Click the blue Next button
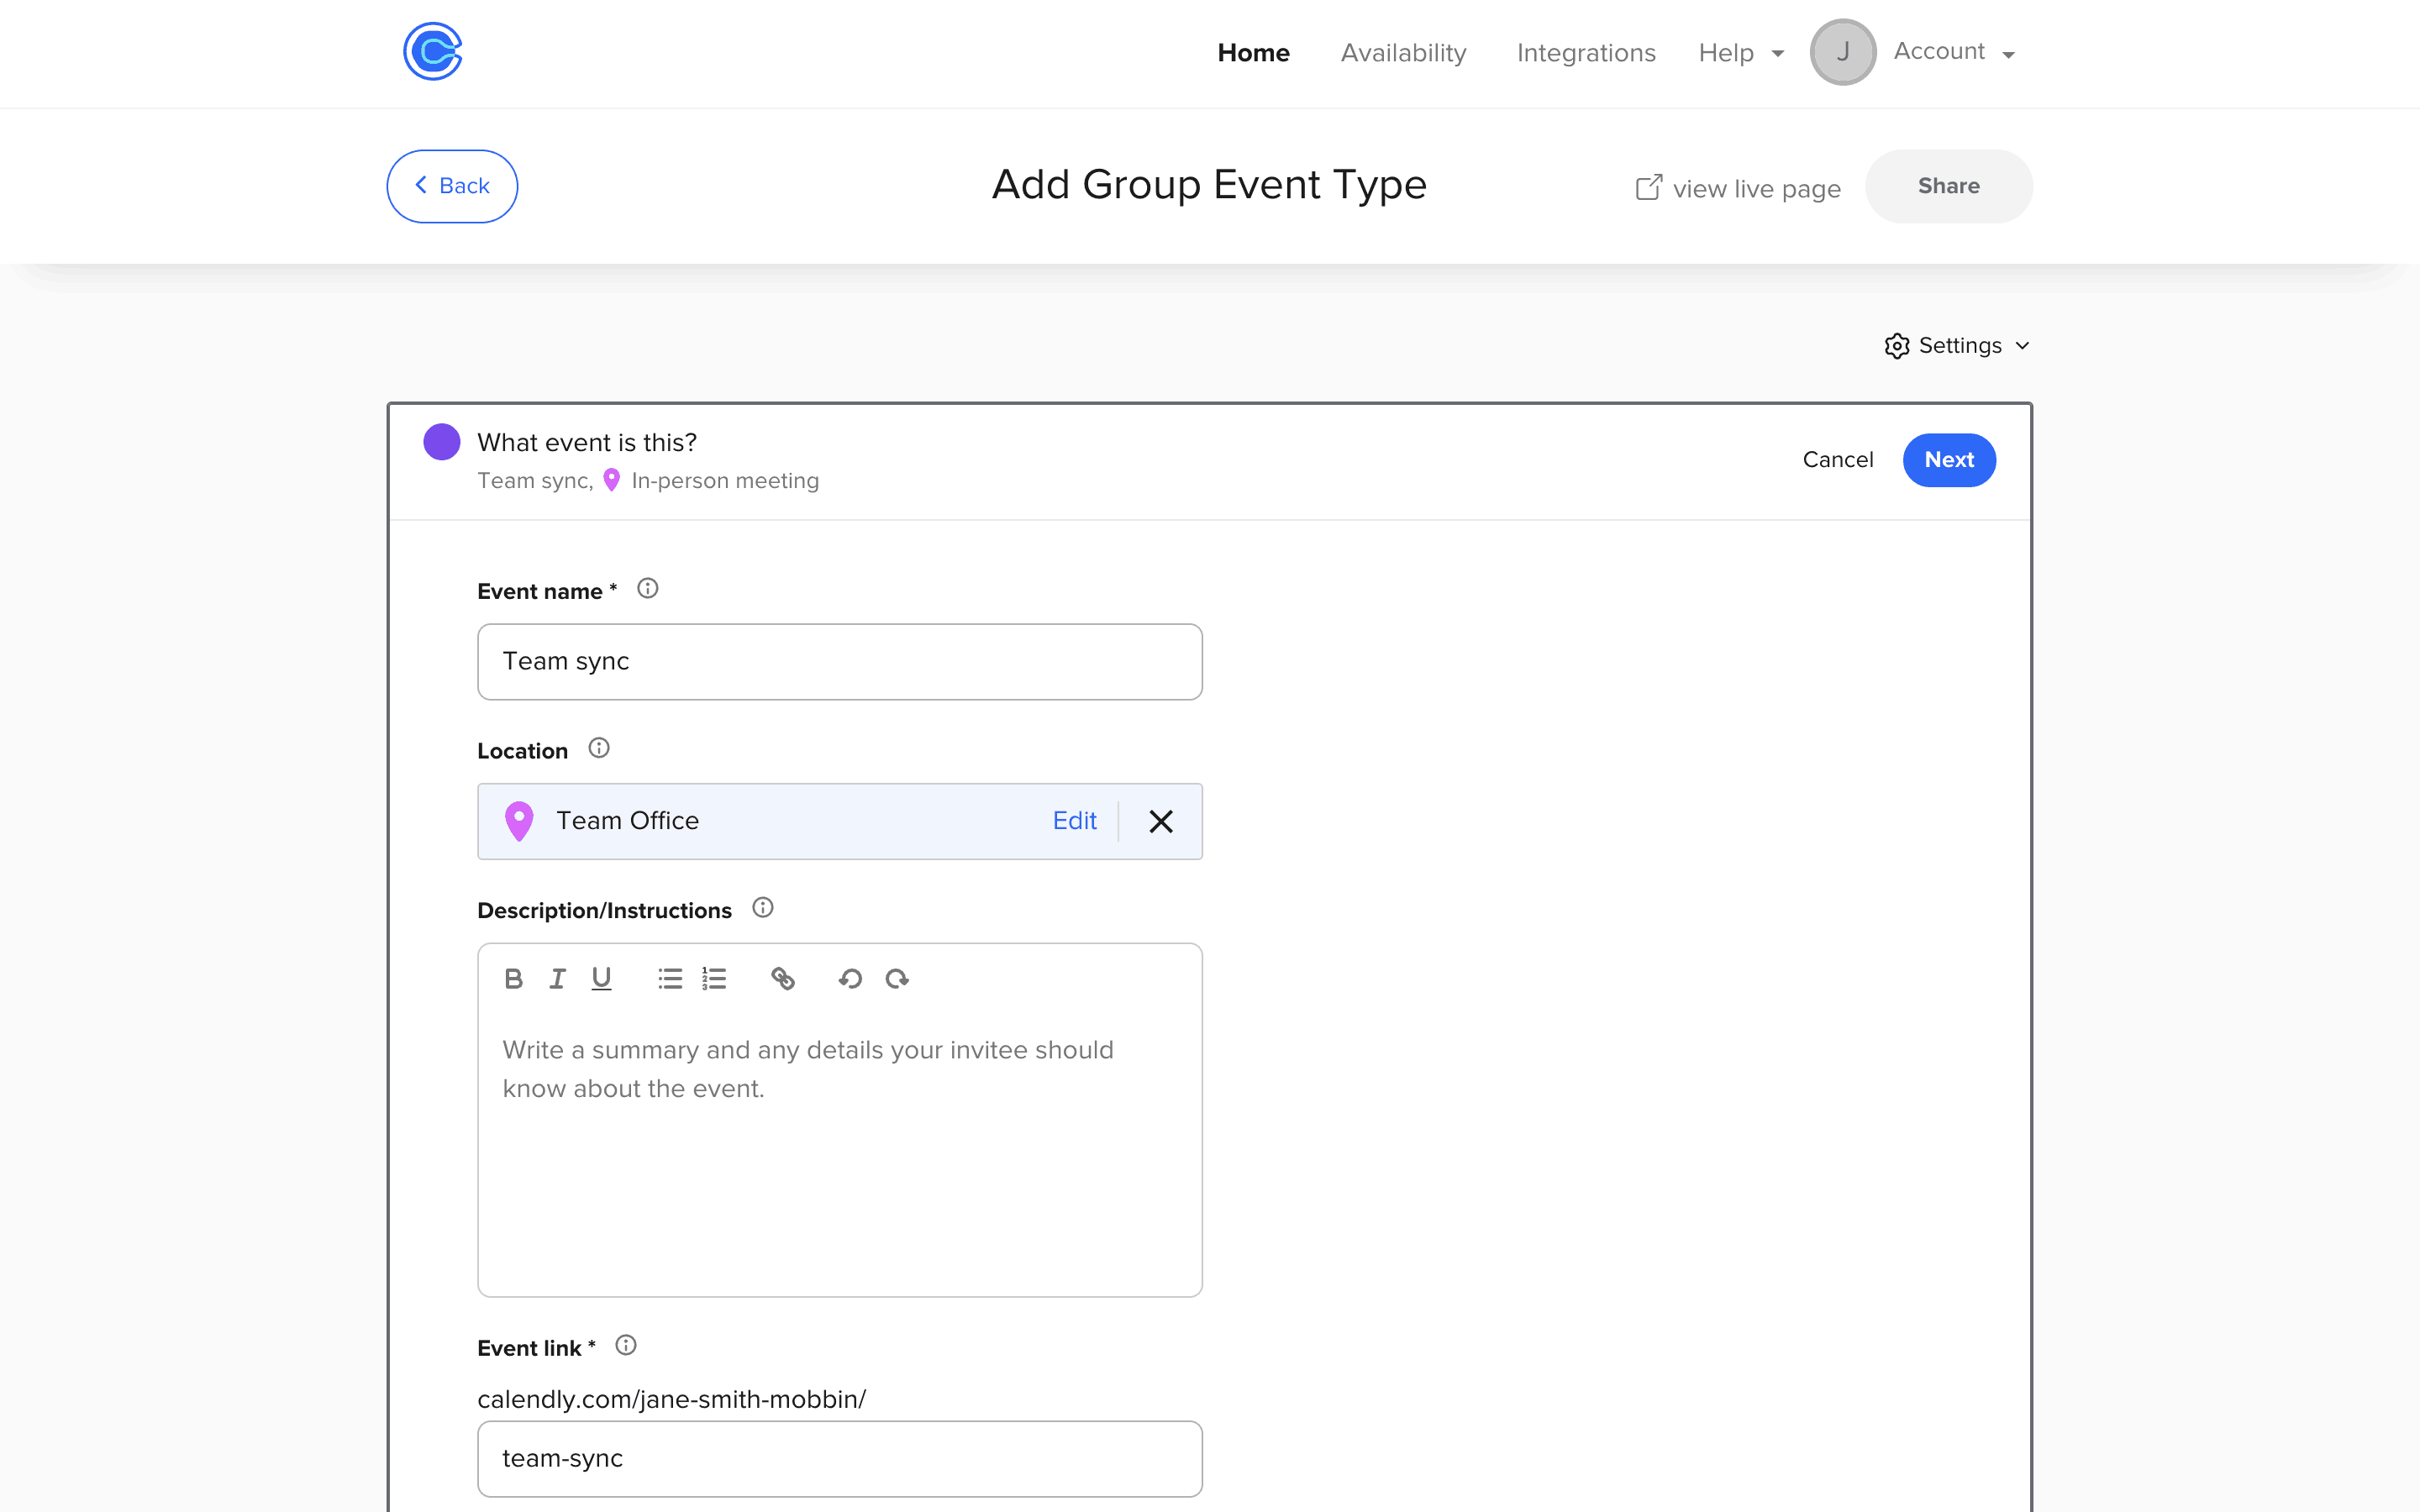 pos(1948,460)
